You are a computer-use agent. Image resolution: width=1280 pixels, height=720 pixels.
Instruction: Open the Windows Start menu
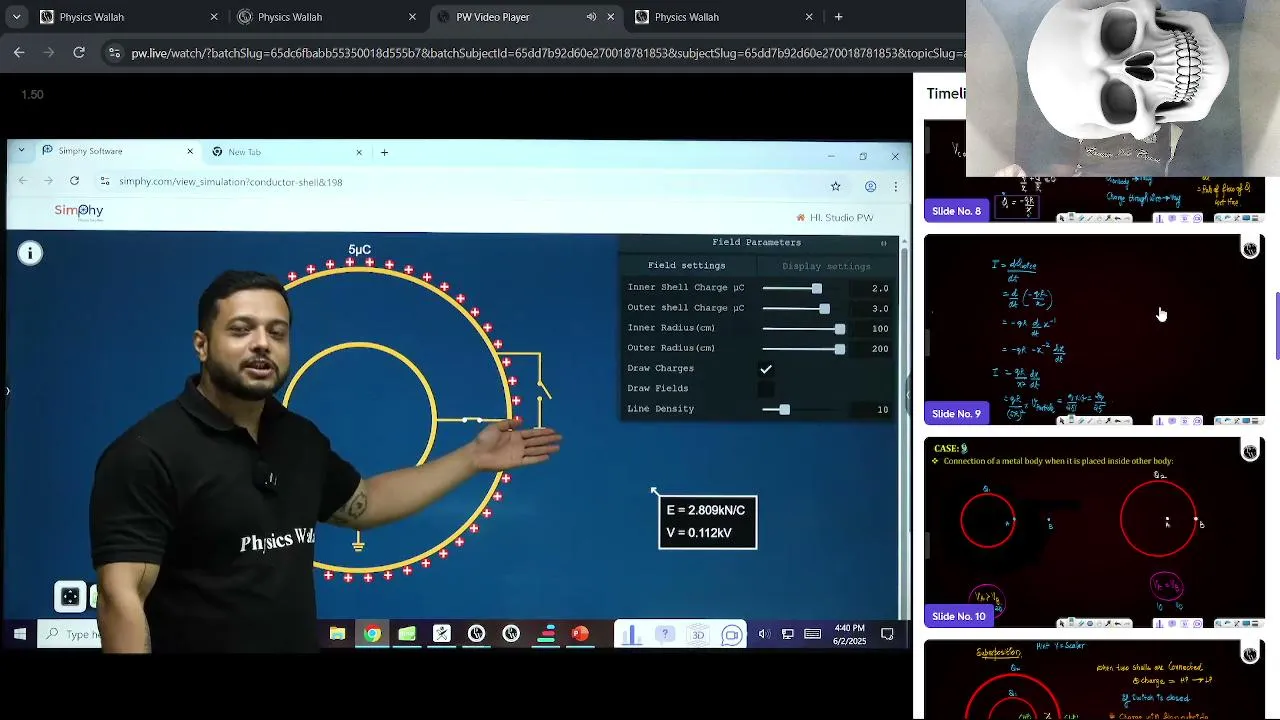point(20,634)
